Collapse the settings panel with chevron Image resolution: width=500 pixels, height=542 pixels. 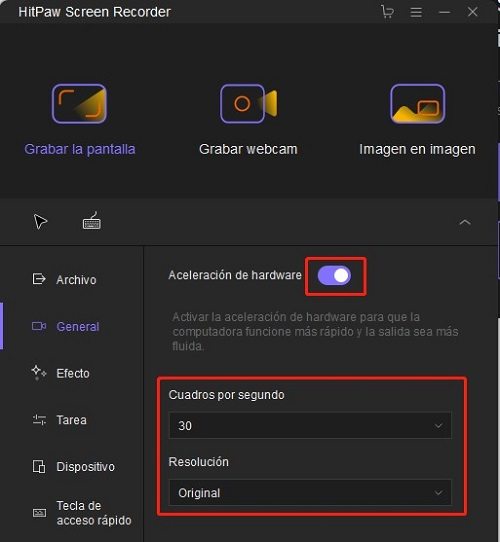[465, 222]
